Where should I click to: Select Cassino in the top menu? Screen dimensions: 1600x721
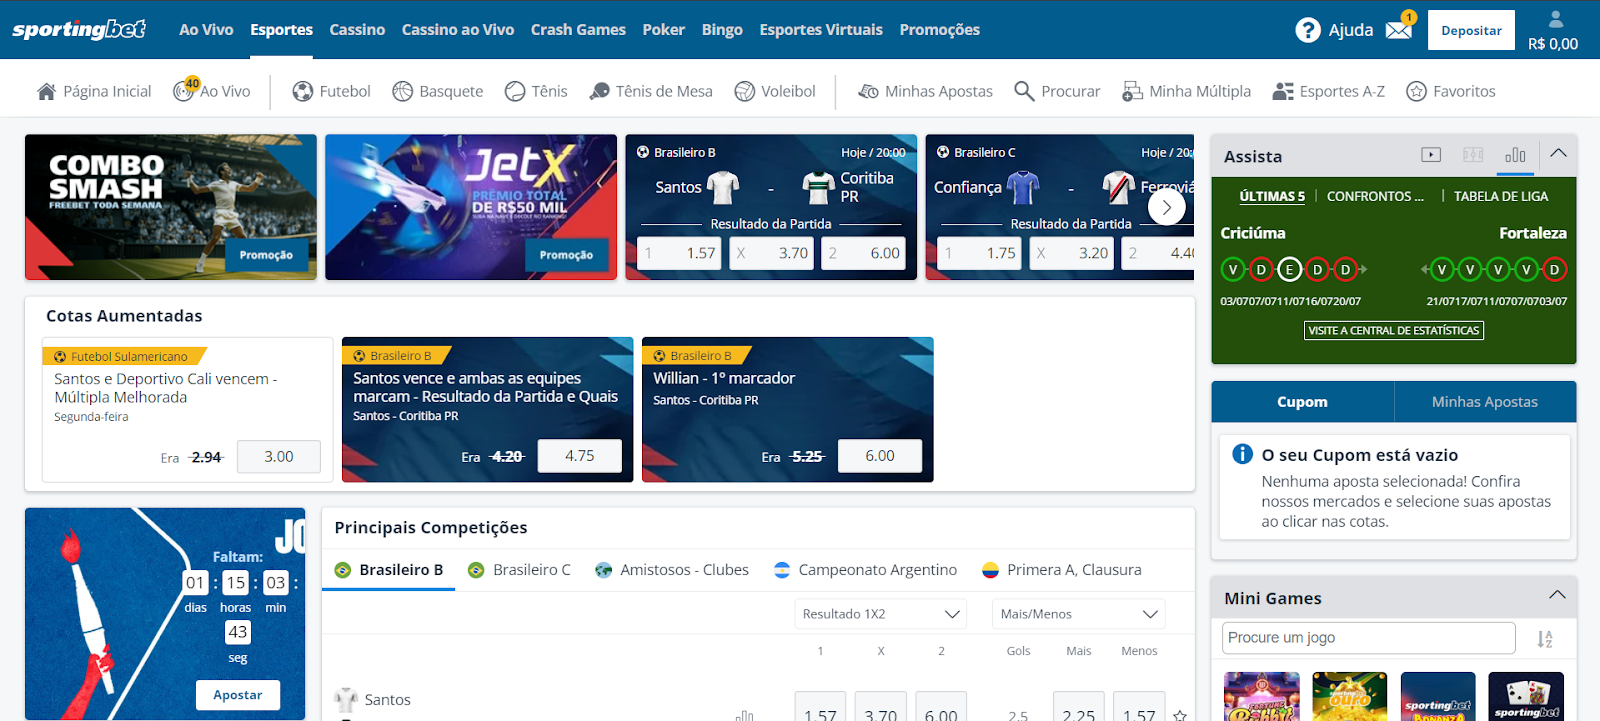click(357, 30)
